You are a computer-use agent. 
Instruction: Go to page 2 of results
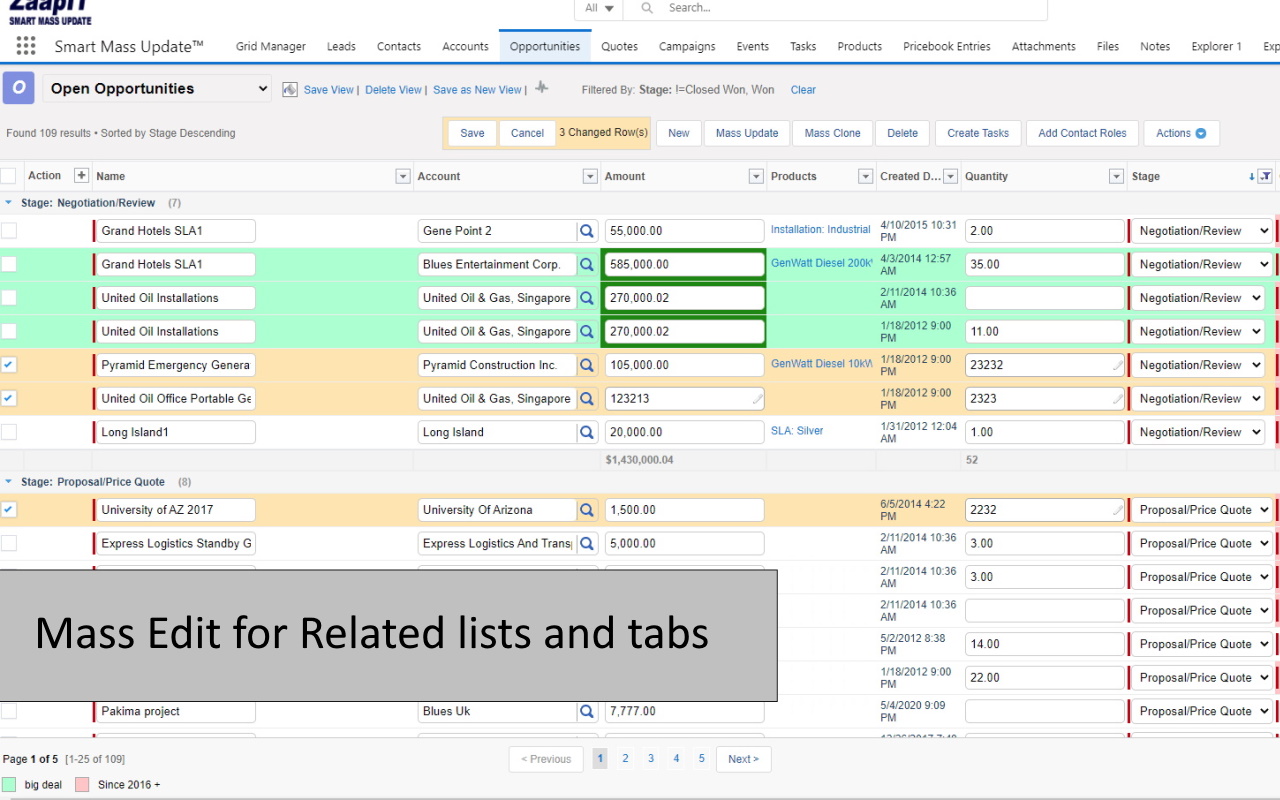(x=625, y=759)
